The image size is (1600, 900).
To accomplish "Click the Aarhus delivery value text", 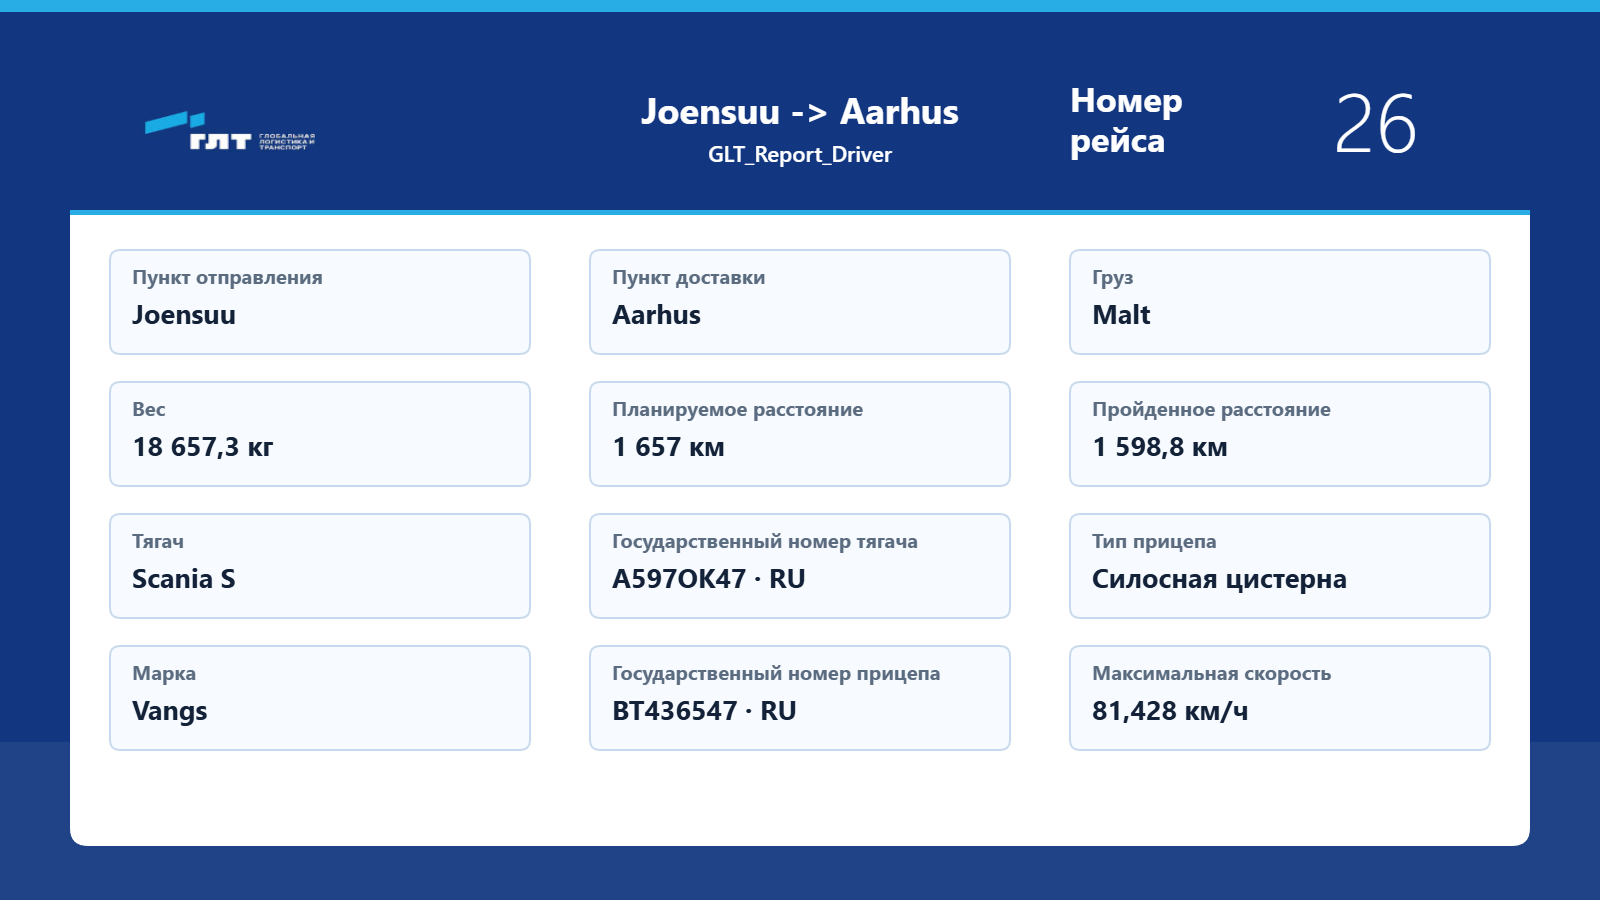I will [656, 315].
